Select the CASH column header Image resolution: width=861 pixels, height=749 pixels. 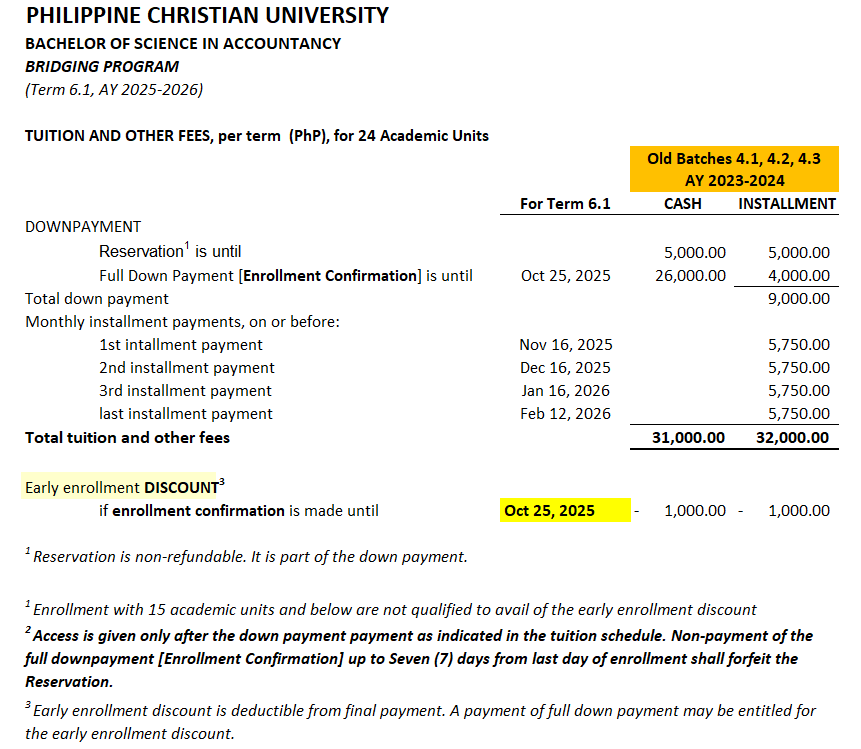tap(682, 203)
